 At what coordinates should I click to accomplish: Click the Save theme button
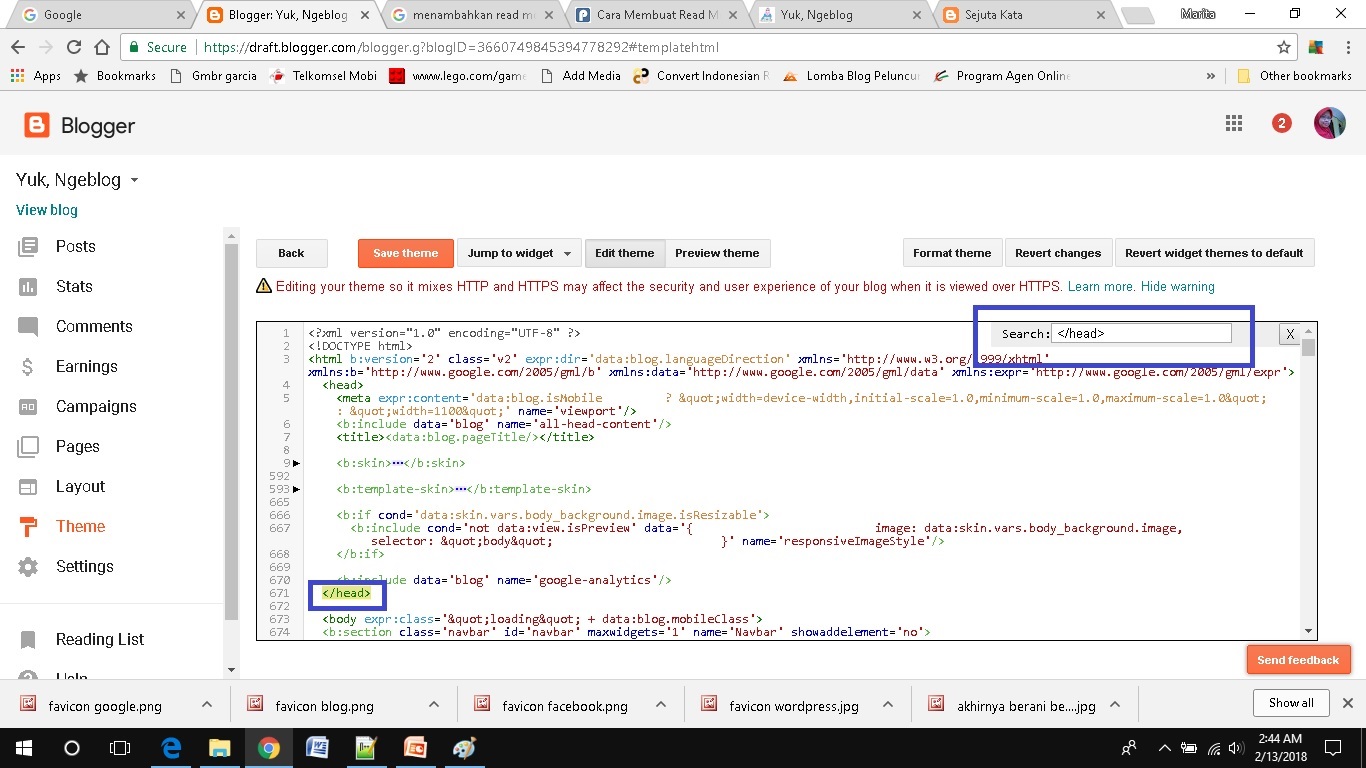pyautogui.click(x=405, y=253)
